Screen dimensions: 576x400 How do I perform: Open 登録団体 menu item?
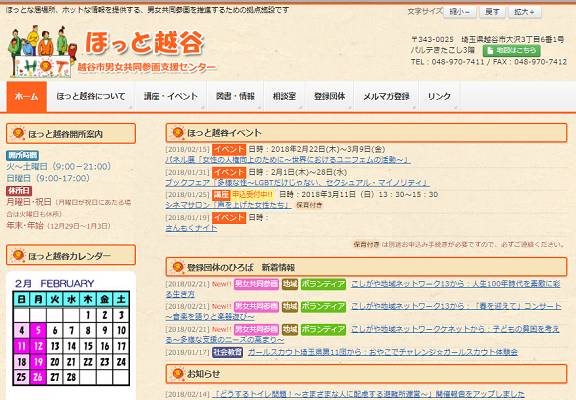(329, 96)
